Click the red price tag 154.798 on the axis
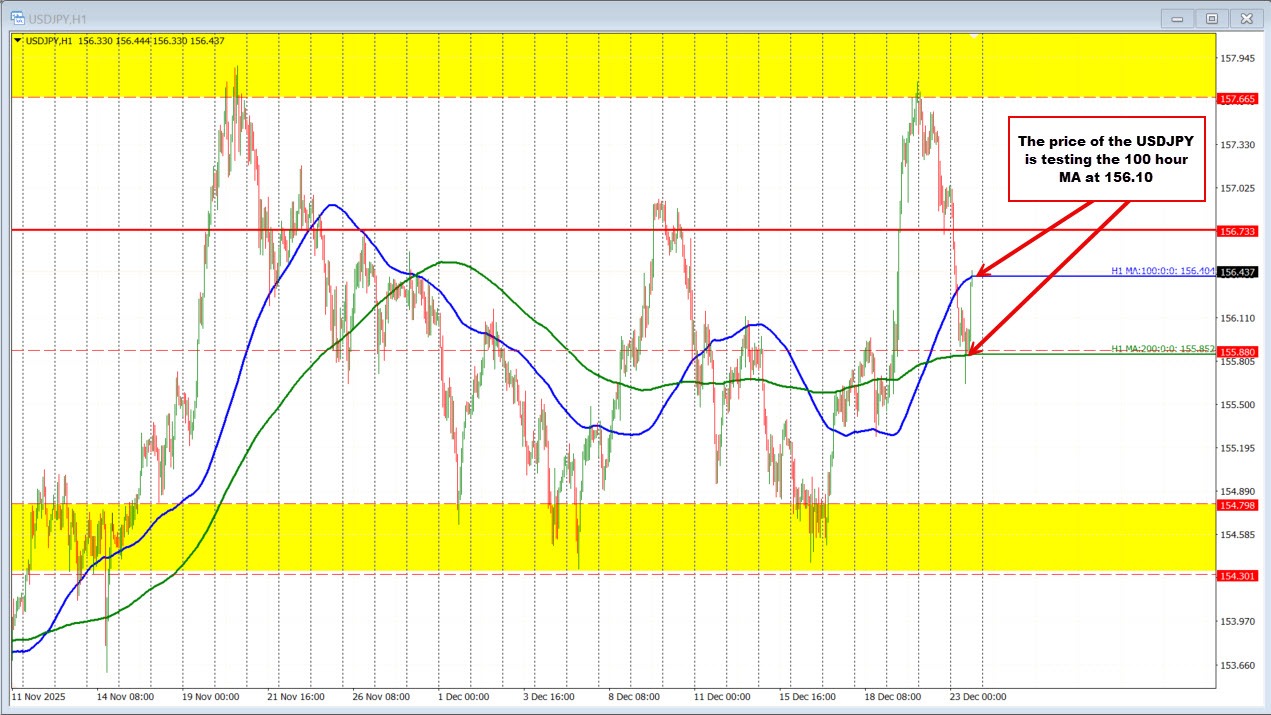Screen dimensions: 1271x715 [x=1237, y=506]
